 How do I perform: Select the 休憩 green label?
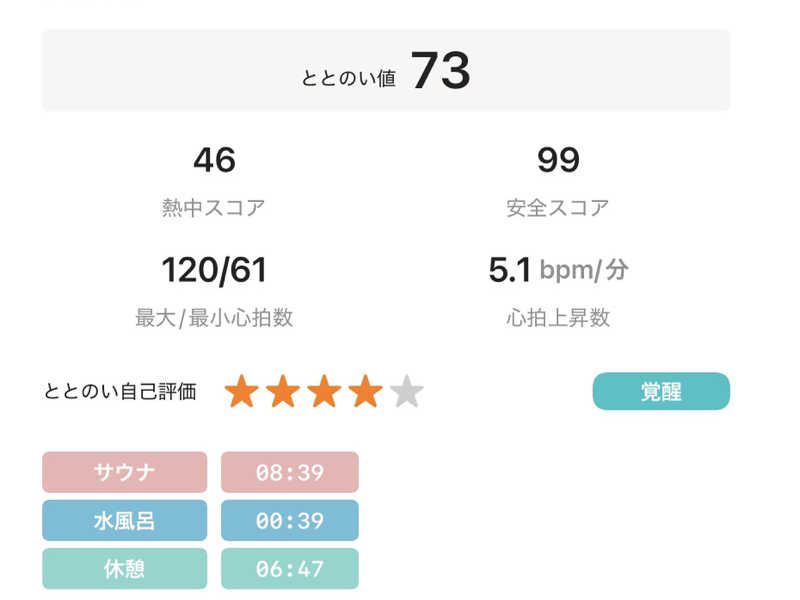pyautogui.click(x=124, y=568)
